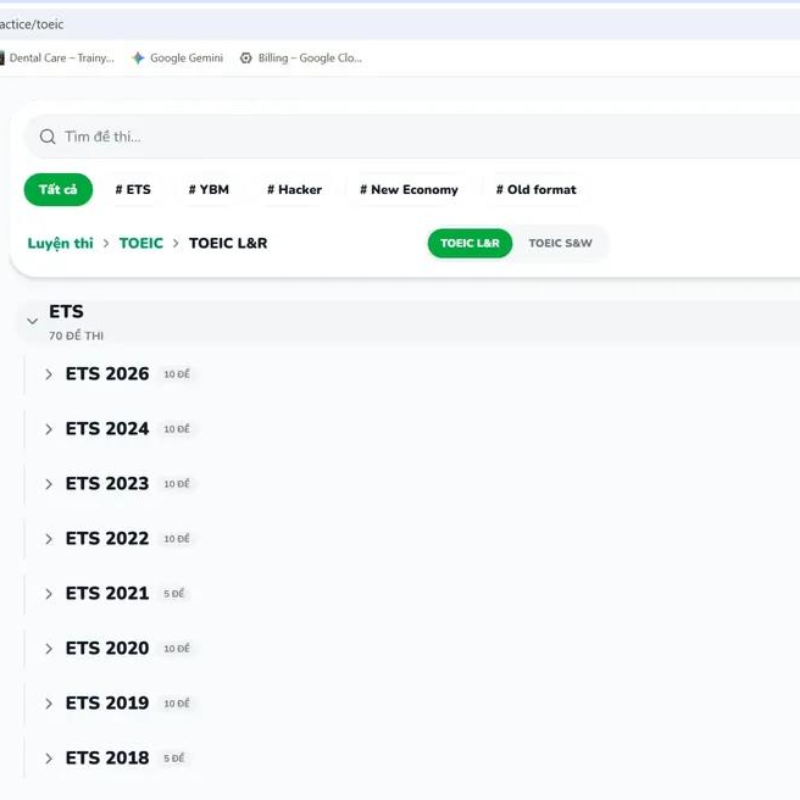The height and width of the screenshot is (800, 800).
Task: Open the Google Gemini bookmark icon
Action: 138,58
